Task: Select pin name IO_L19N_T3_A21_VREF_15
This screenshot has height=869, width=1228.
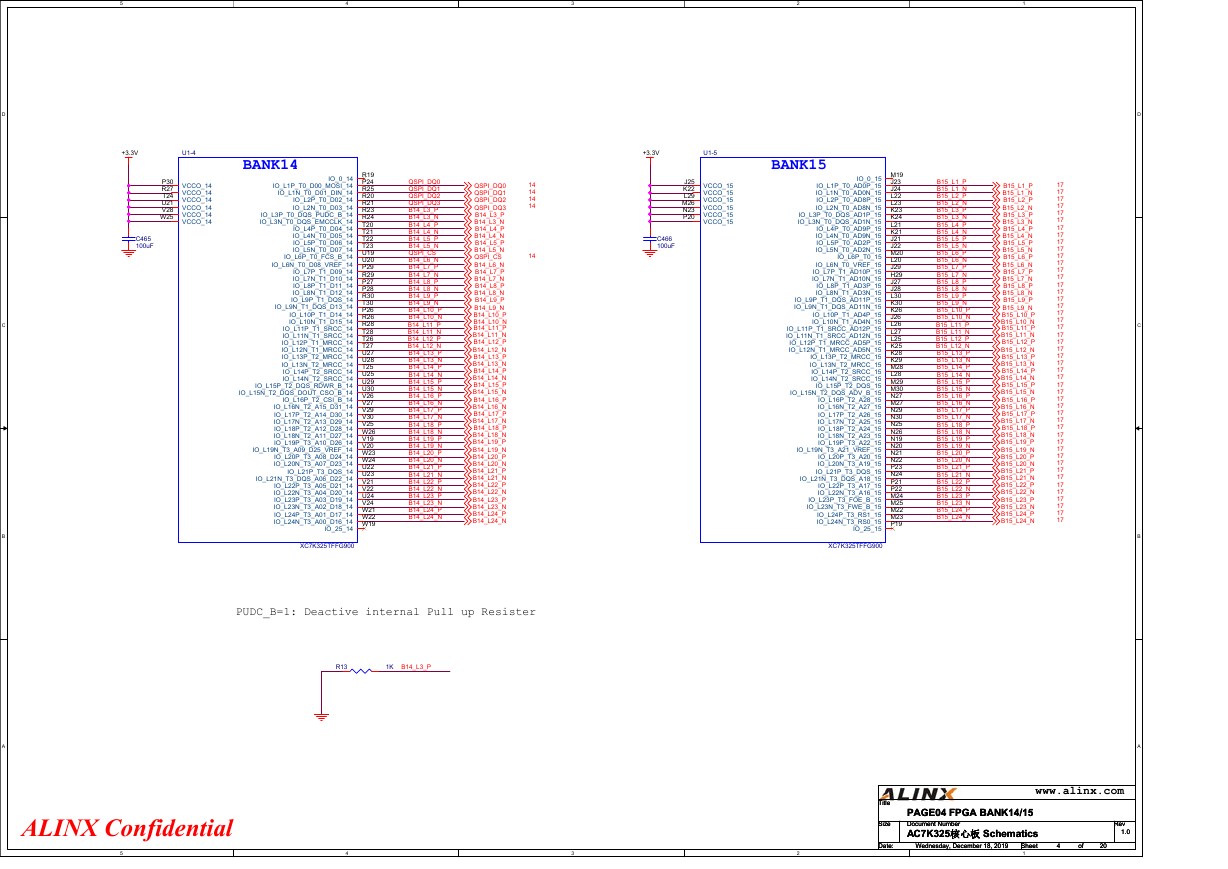Action: pyautogui.click(x=839, y=450)
